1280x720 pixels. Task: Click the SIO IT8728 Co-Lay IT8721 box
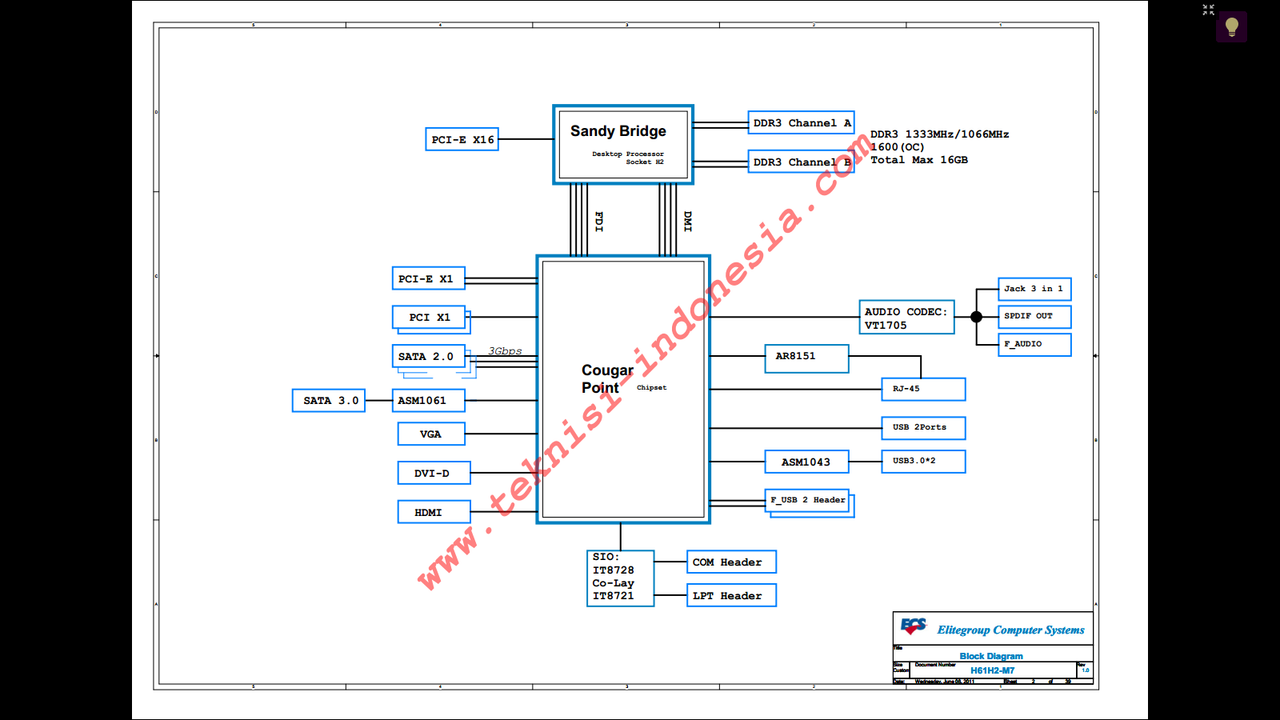(x=620, y=578)
